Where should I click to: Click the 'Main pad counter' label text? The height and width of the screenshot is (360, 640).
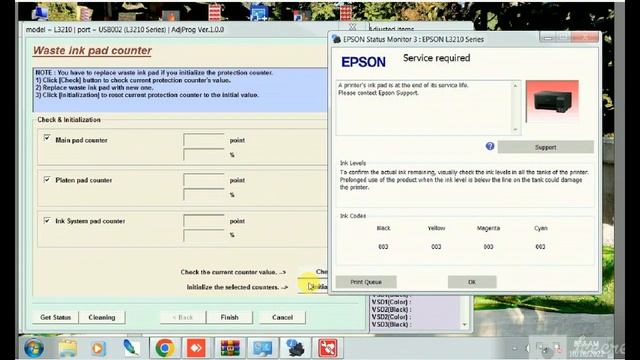point(81,140)
